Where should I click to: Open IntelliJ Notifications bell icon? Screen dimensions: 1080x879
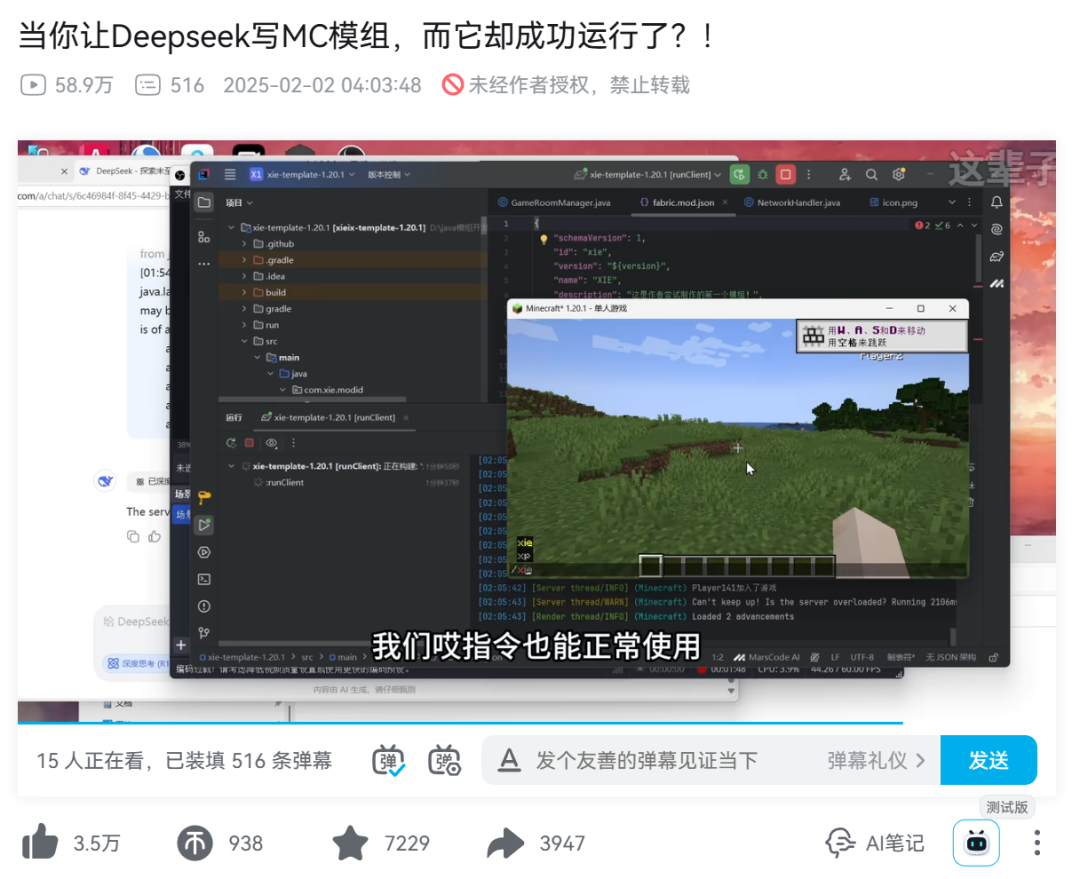click(997, 202)
